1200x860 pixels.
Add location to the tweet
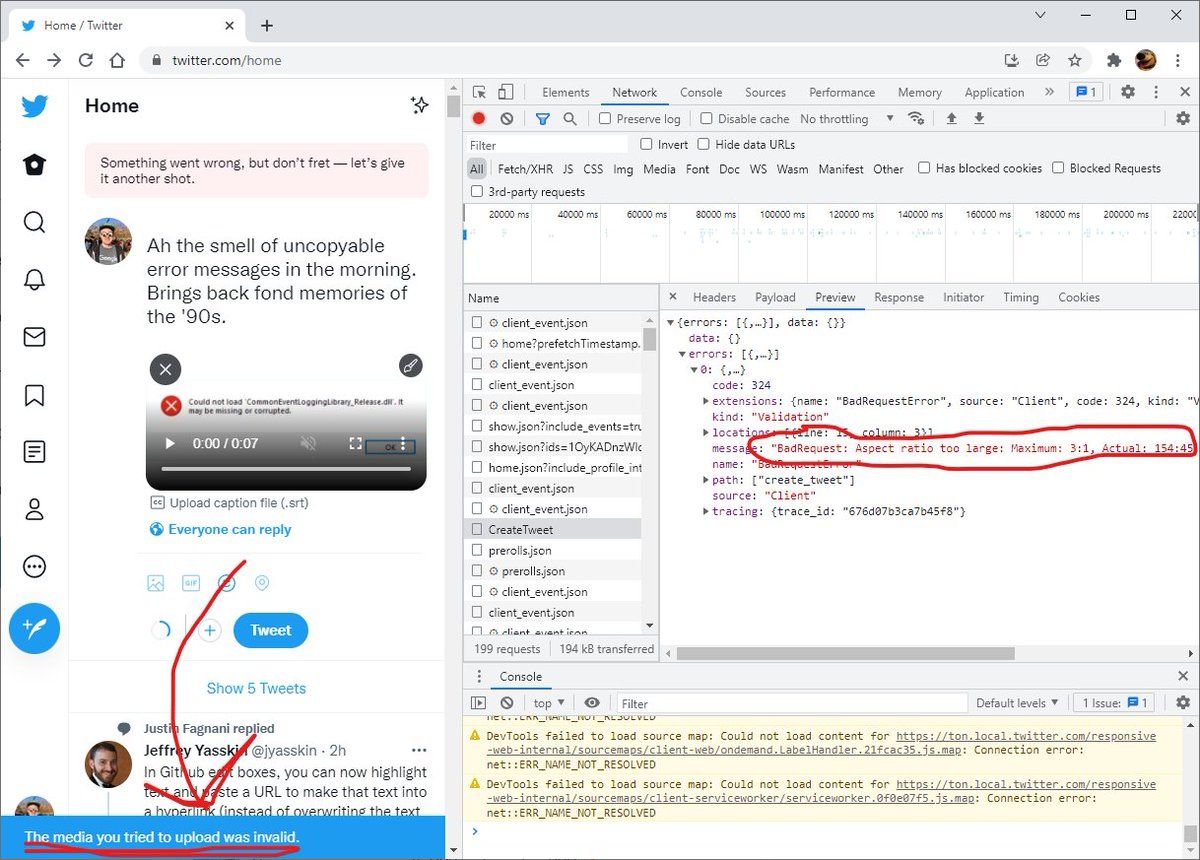(x=262, y=583)
